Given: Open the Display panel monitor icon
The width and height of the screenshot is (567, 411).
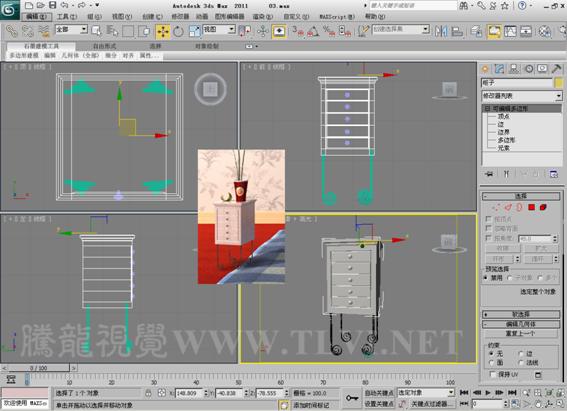Looking at the screenshot, I should [542, 69].
